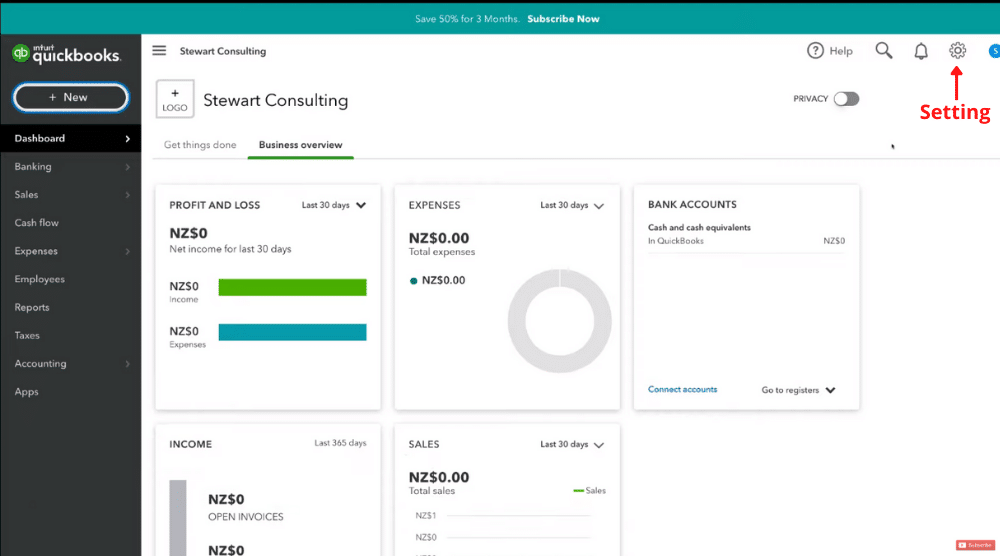Image resolution: width=1000 pixels, height=556 pixels.
Task: Click the grey expenses donut chart
Action: (559, 321)
